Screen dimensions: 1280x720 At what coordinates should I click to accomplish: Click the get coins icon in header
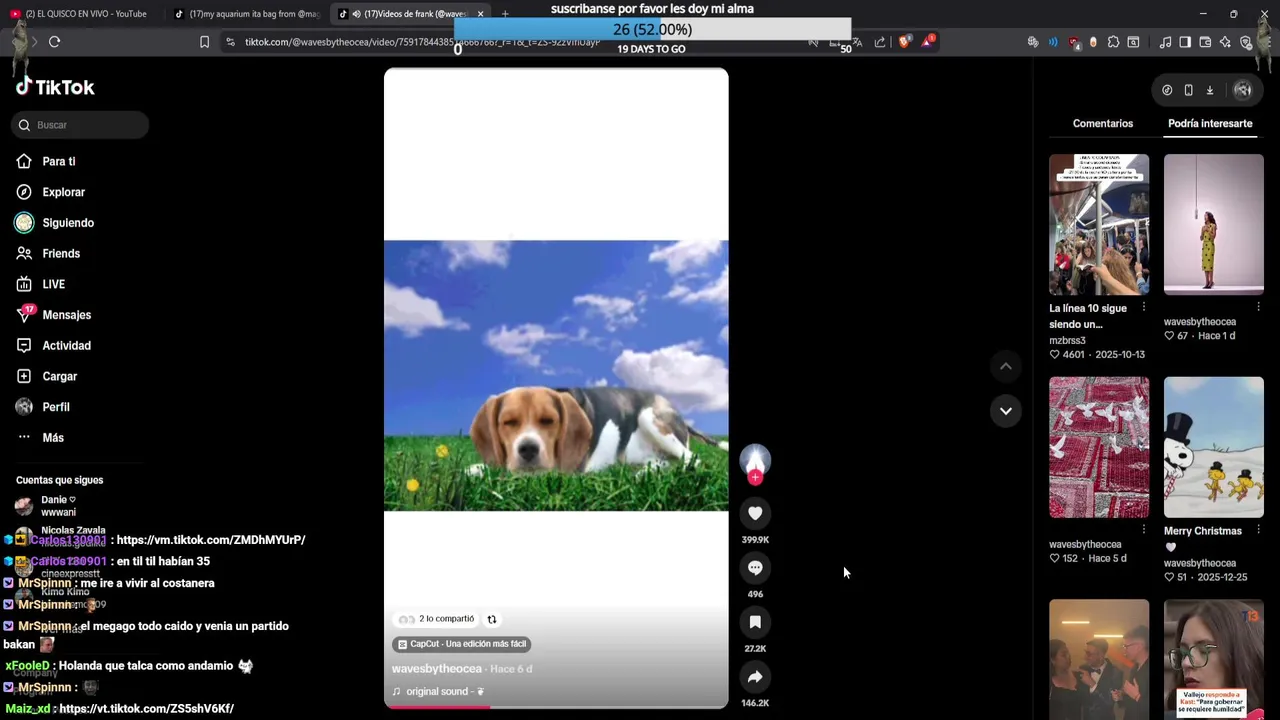tap(1167, 90)
